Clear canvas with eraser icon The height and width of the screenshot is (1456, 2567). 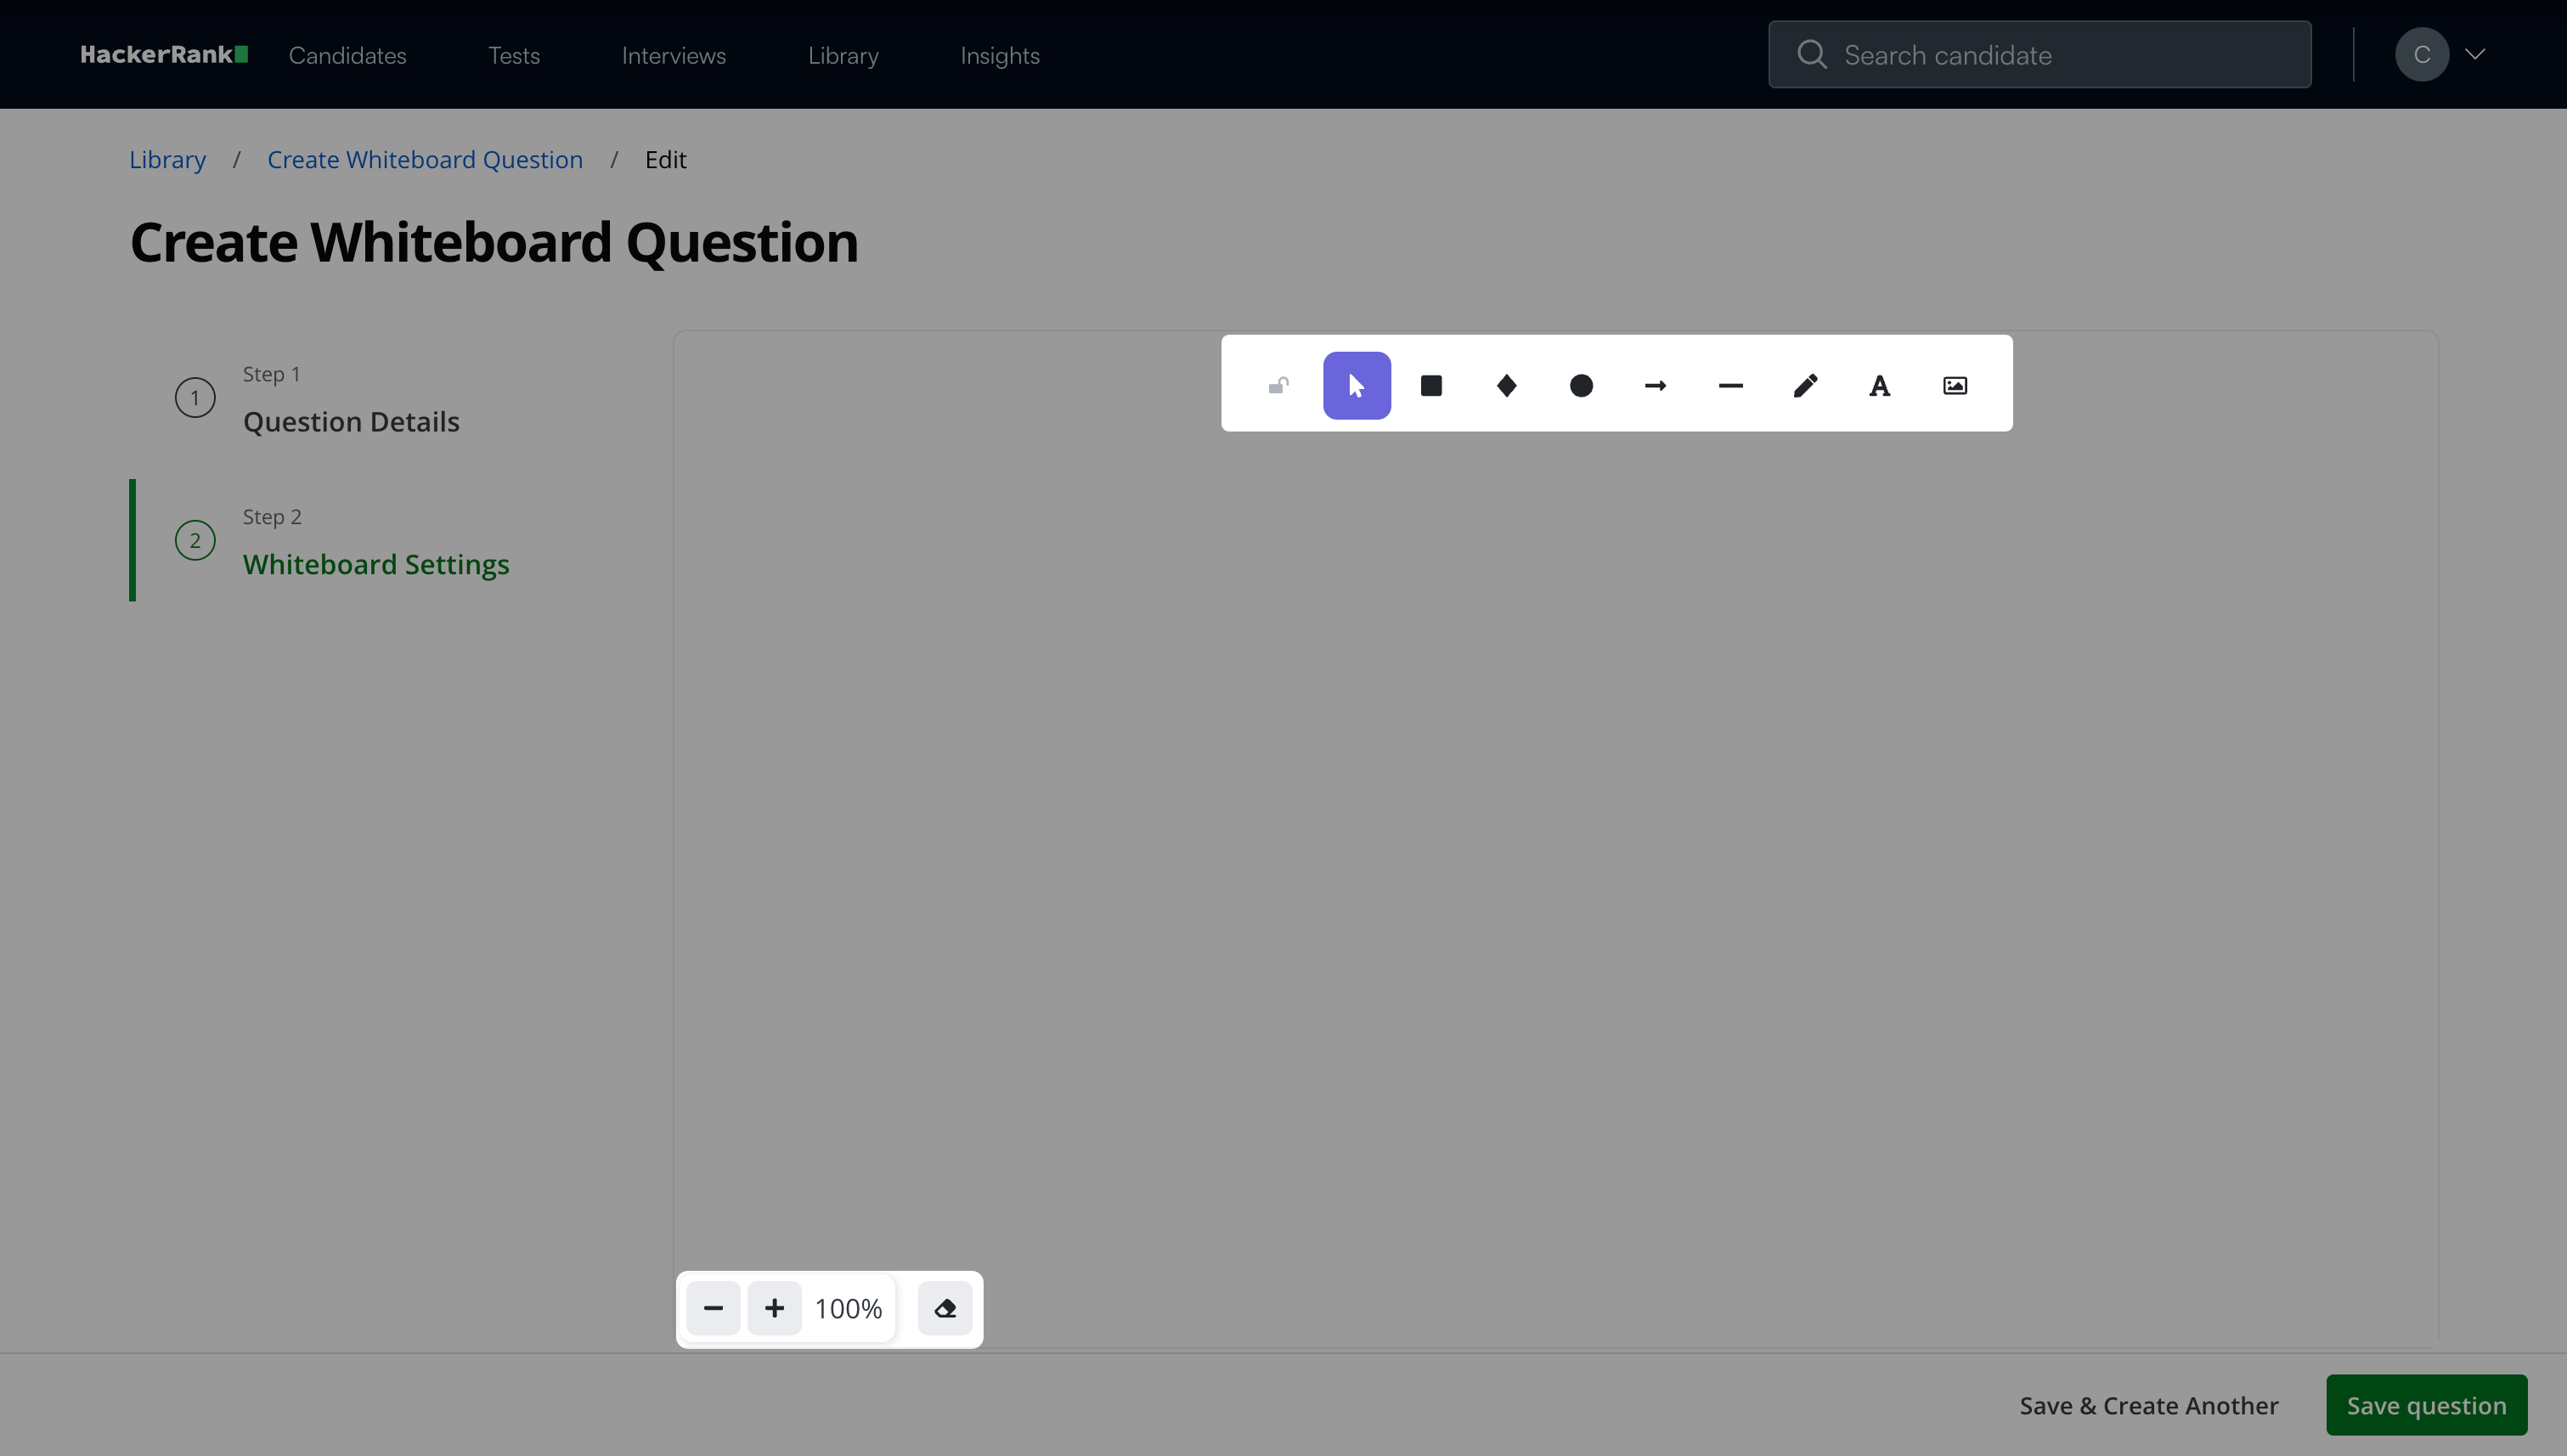(945, 1308)
